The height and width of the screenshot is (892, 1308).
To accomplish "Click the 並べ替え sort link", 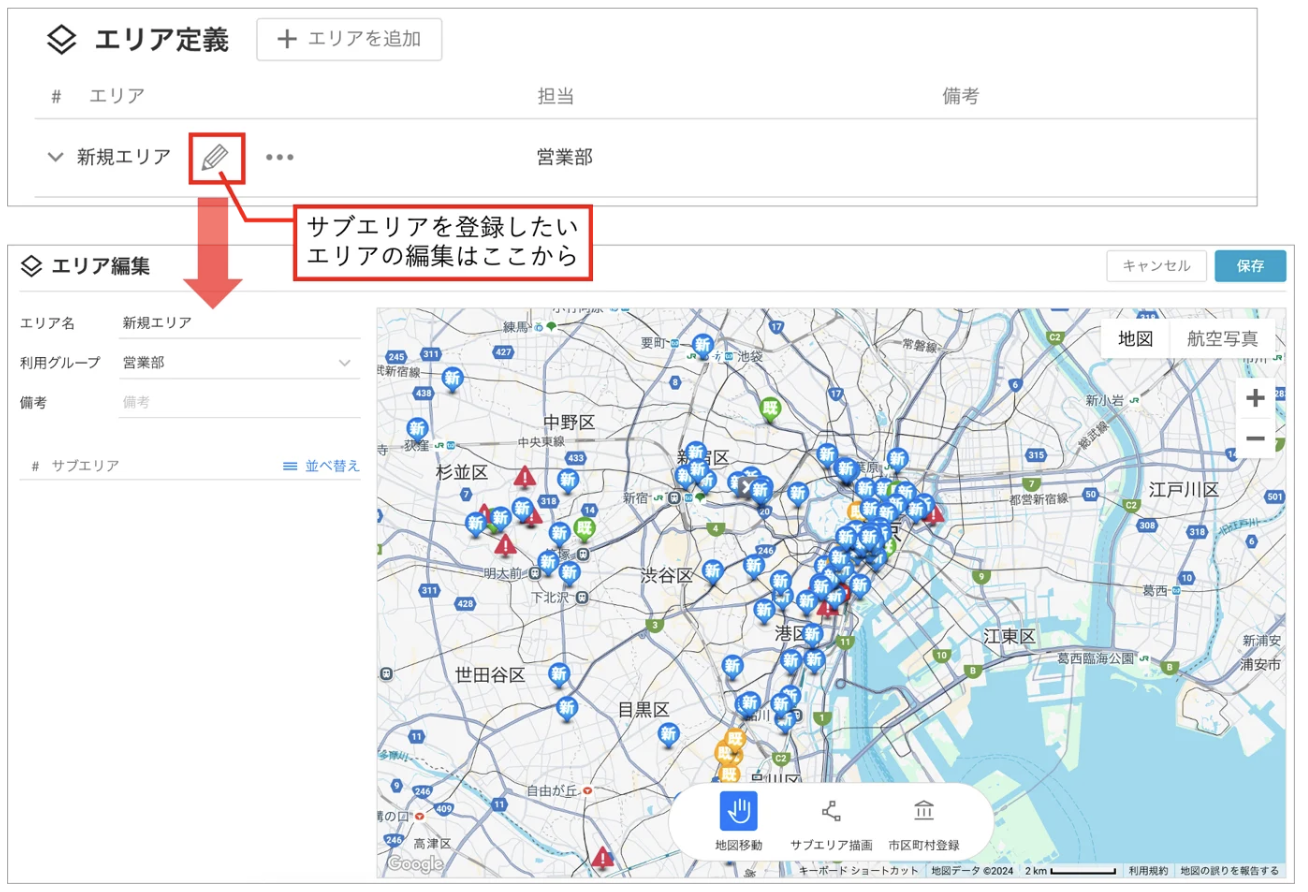I will pyautogui.click(x=321, y=466).
